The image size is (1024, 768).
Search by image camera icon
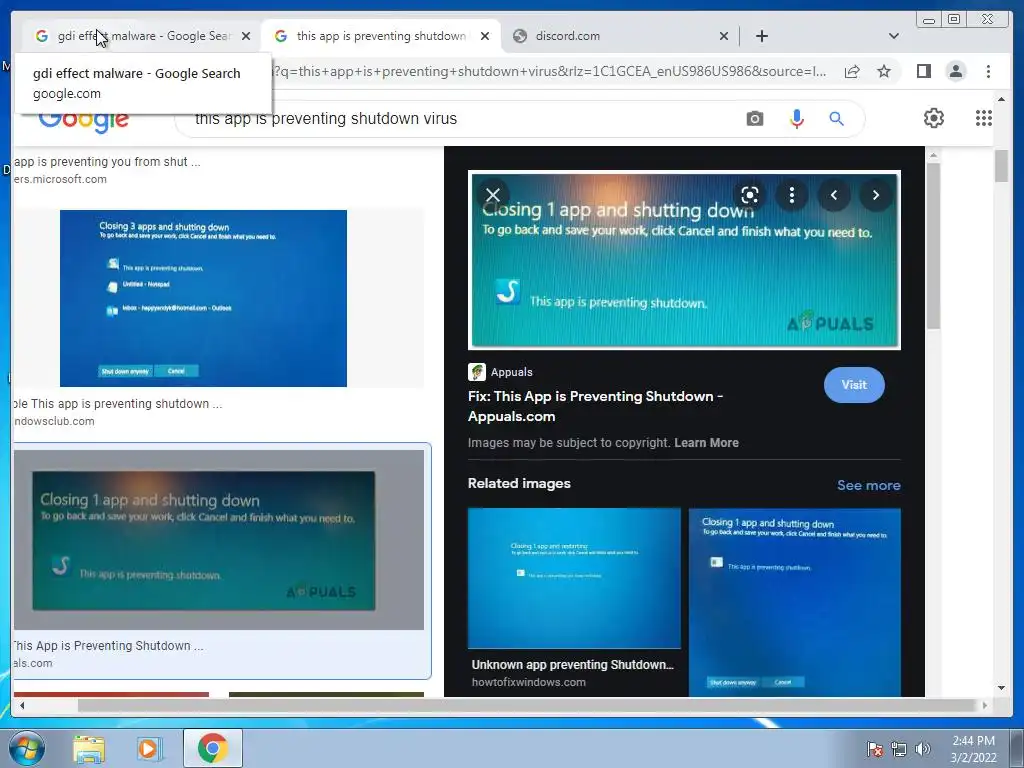[x=755, y=119]
